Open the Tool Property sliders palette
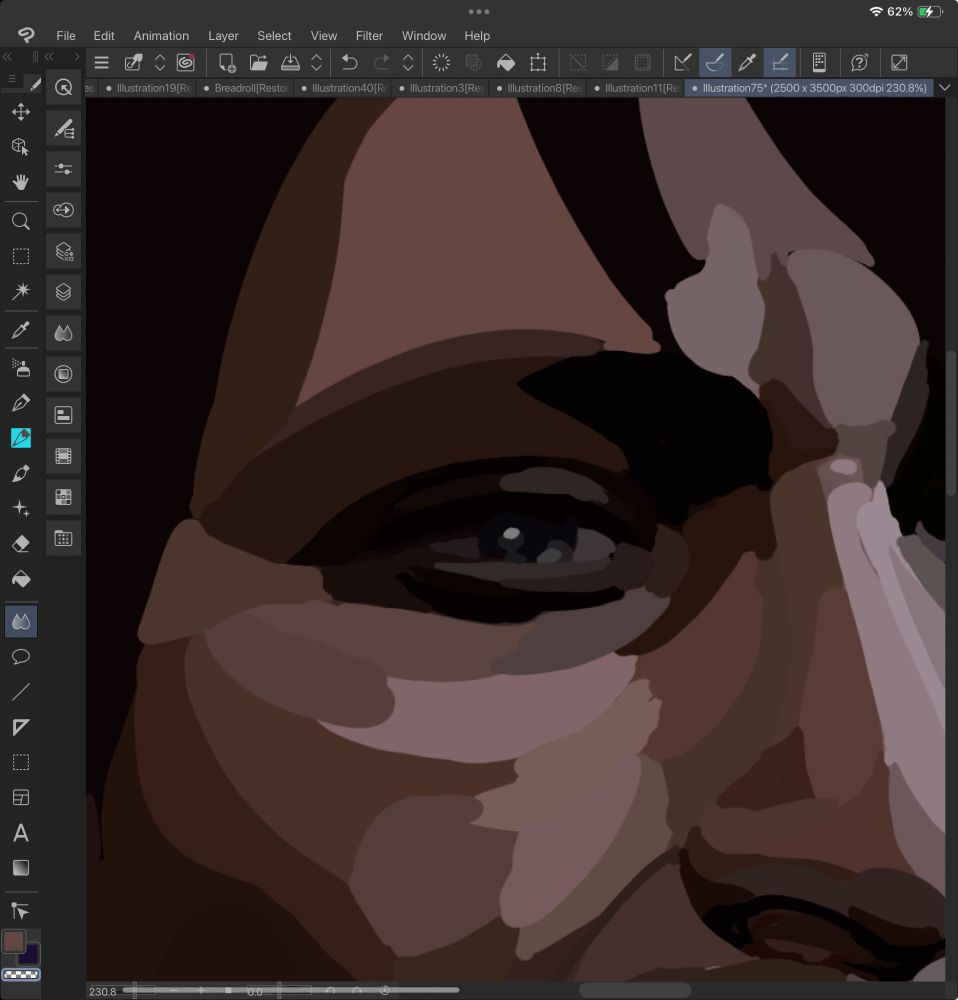Viewport: 958px width, 1000px height. 63,169
